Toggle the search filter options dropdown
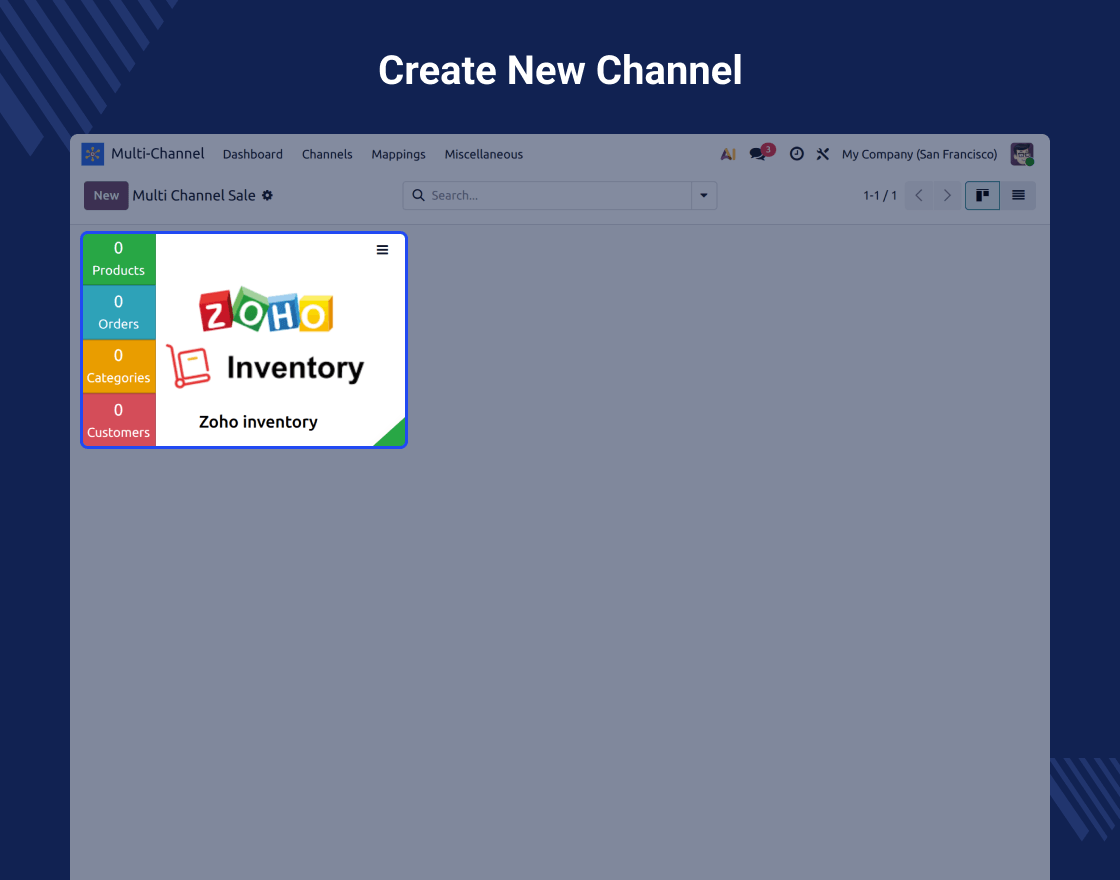The height and width of the screenshot is (880, 1120). 704,196
